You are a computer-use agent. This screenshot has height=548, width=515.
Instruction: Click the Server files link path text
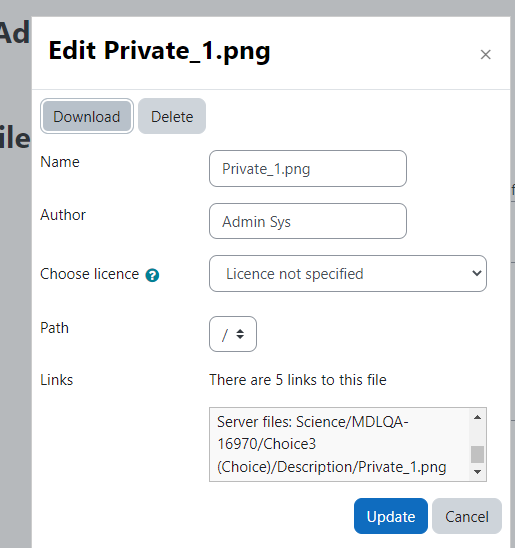point(332,444)
